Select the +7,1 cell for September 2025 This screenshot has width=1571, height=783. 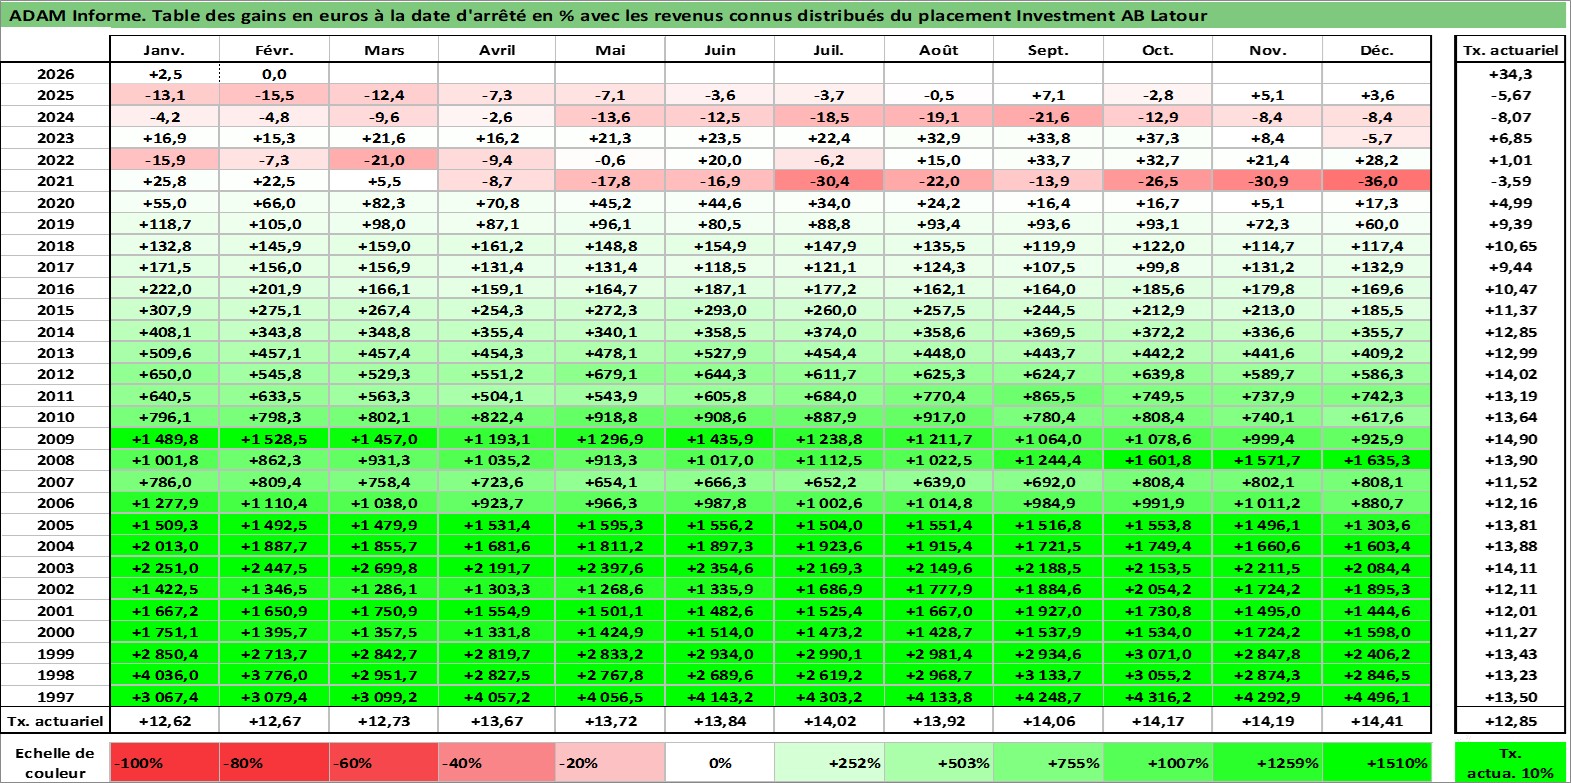pos(1048,95)
